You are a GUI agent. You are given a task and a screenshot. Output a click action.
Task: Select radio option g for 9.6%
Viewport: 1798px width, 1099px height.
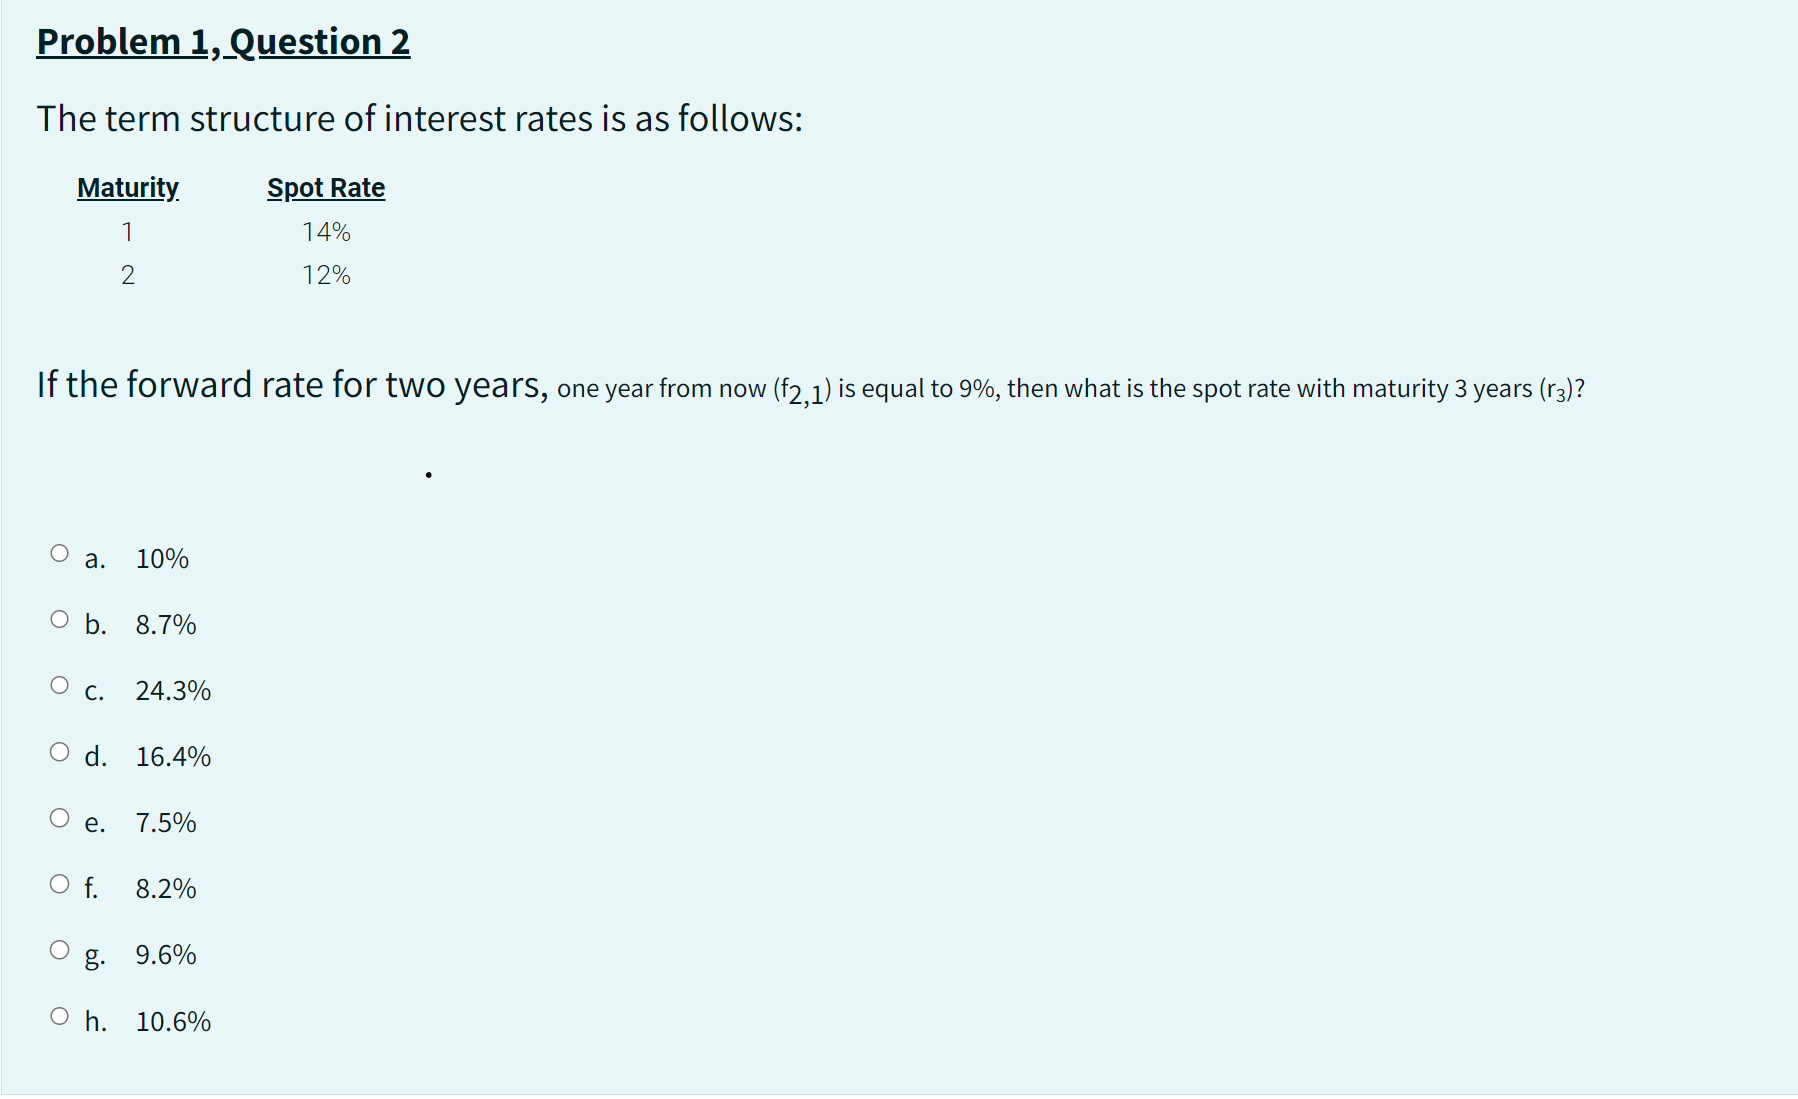pos(60,945)
